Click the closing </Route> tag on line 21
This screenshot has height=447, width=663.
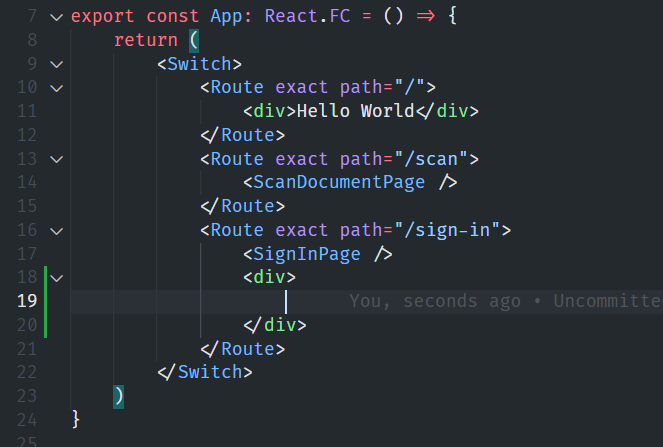click(243, 349)
